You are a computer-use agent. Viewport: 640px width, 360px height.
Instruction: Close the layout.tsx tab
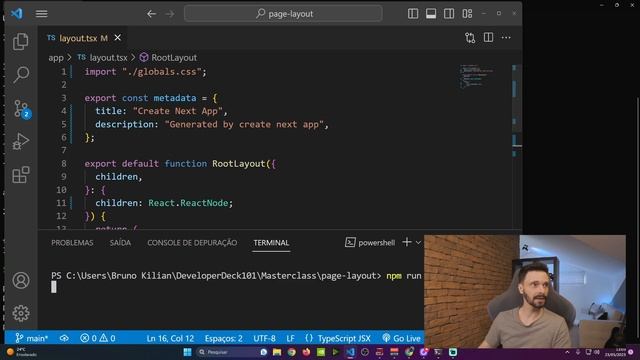pyautogui.click(x=118, y=38)
